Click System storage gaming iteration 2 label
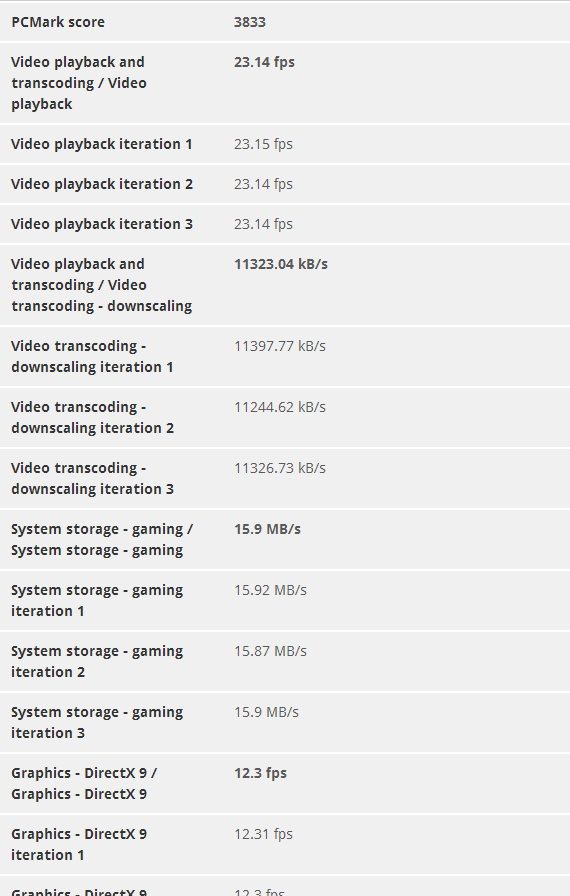 [x=97, y=661]
